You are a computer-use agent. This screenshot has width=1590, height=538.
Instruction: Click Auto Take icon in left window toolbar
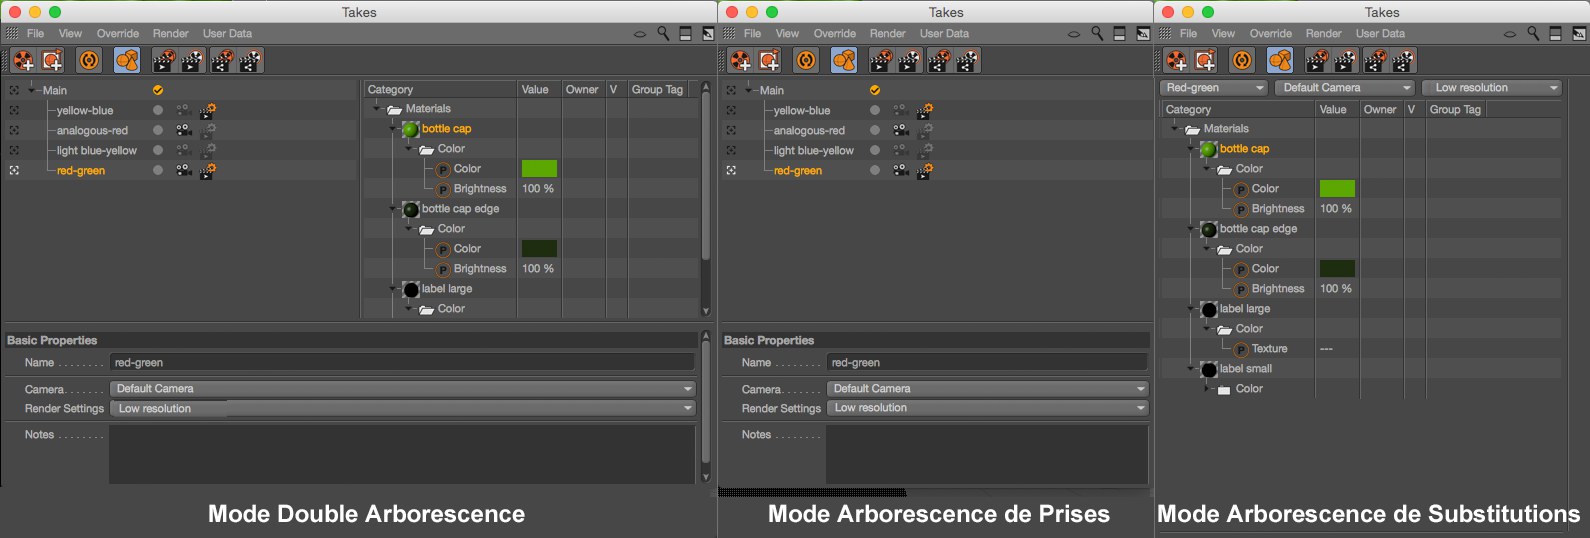coord(89,60)
